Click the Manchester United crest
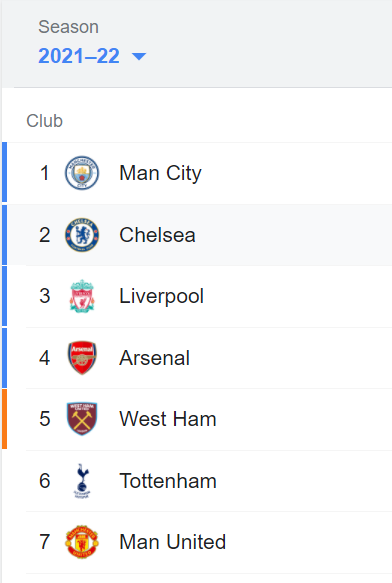This screenshot has height=583, width=392. [x=82, y=542]
